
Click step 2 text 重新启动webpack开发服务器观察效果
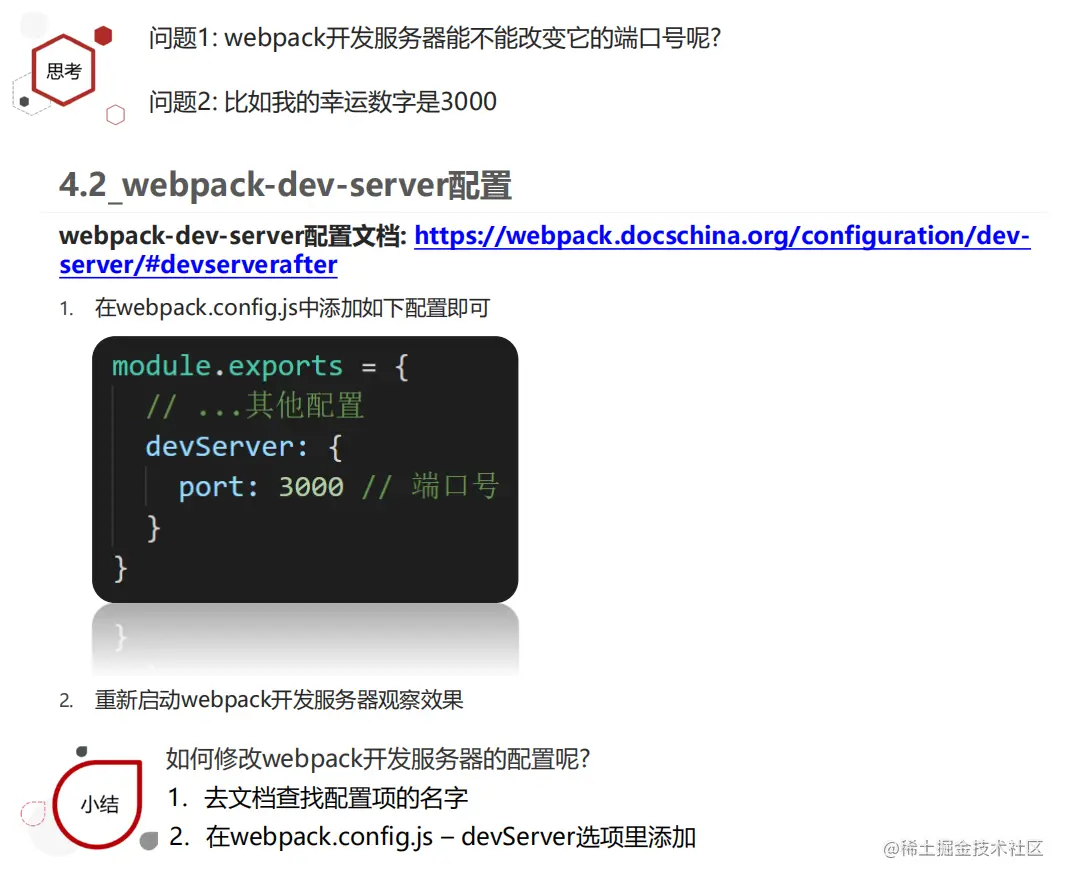click(279, 700)
